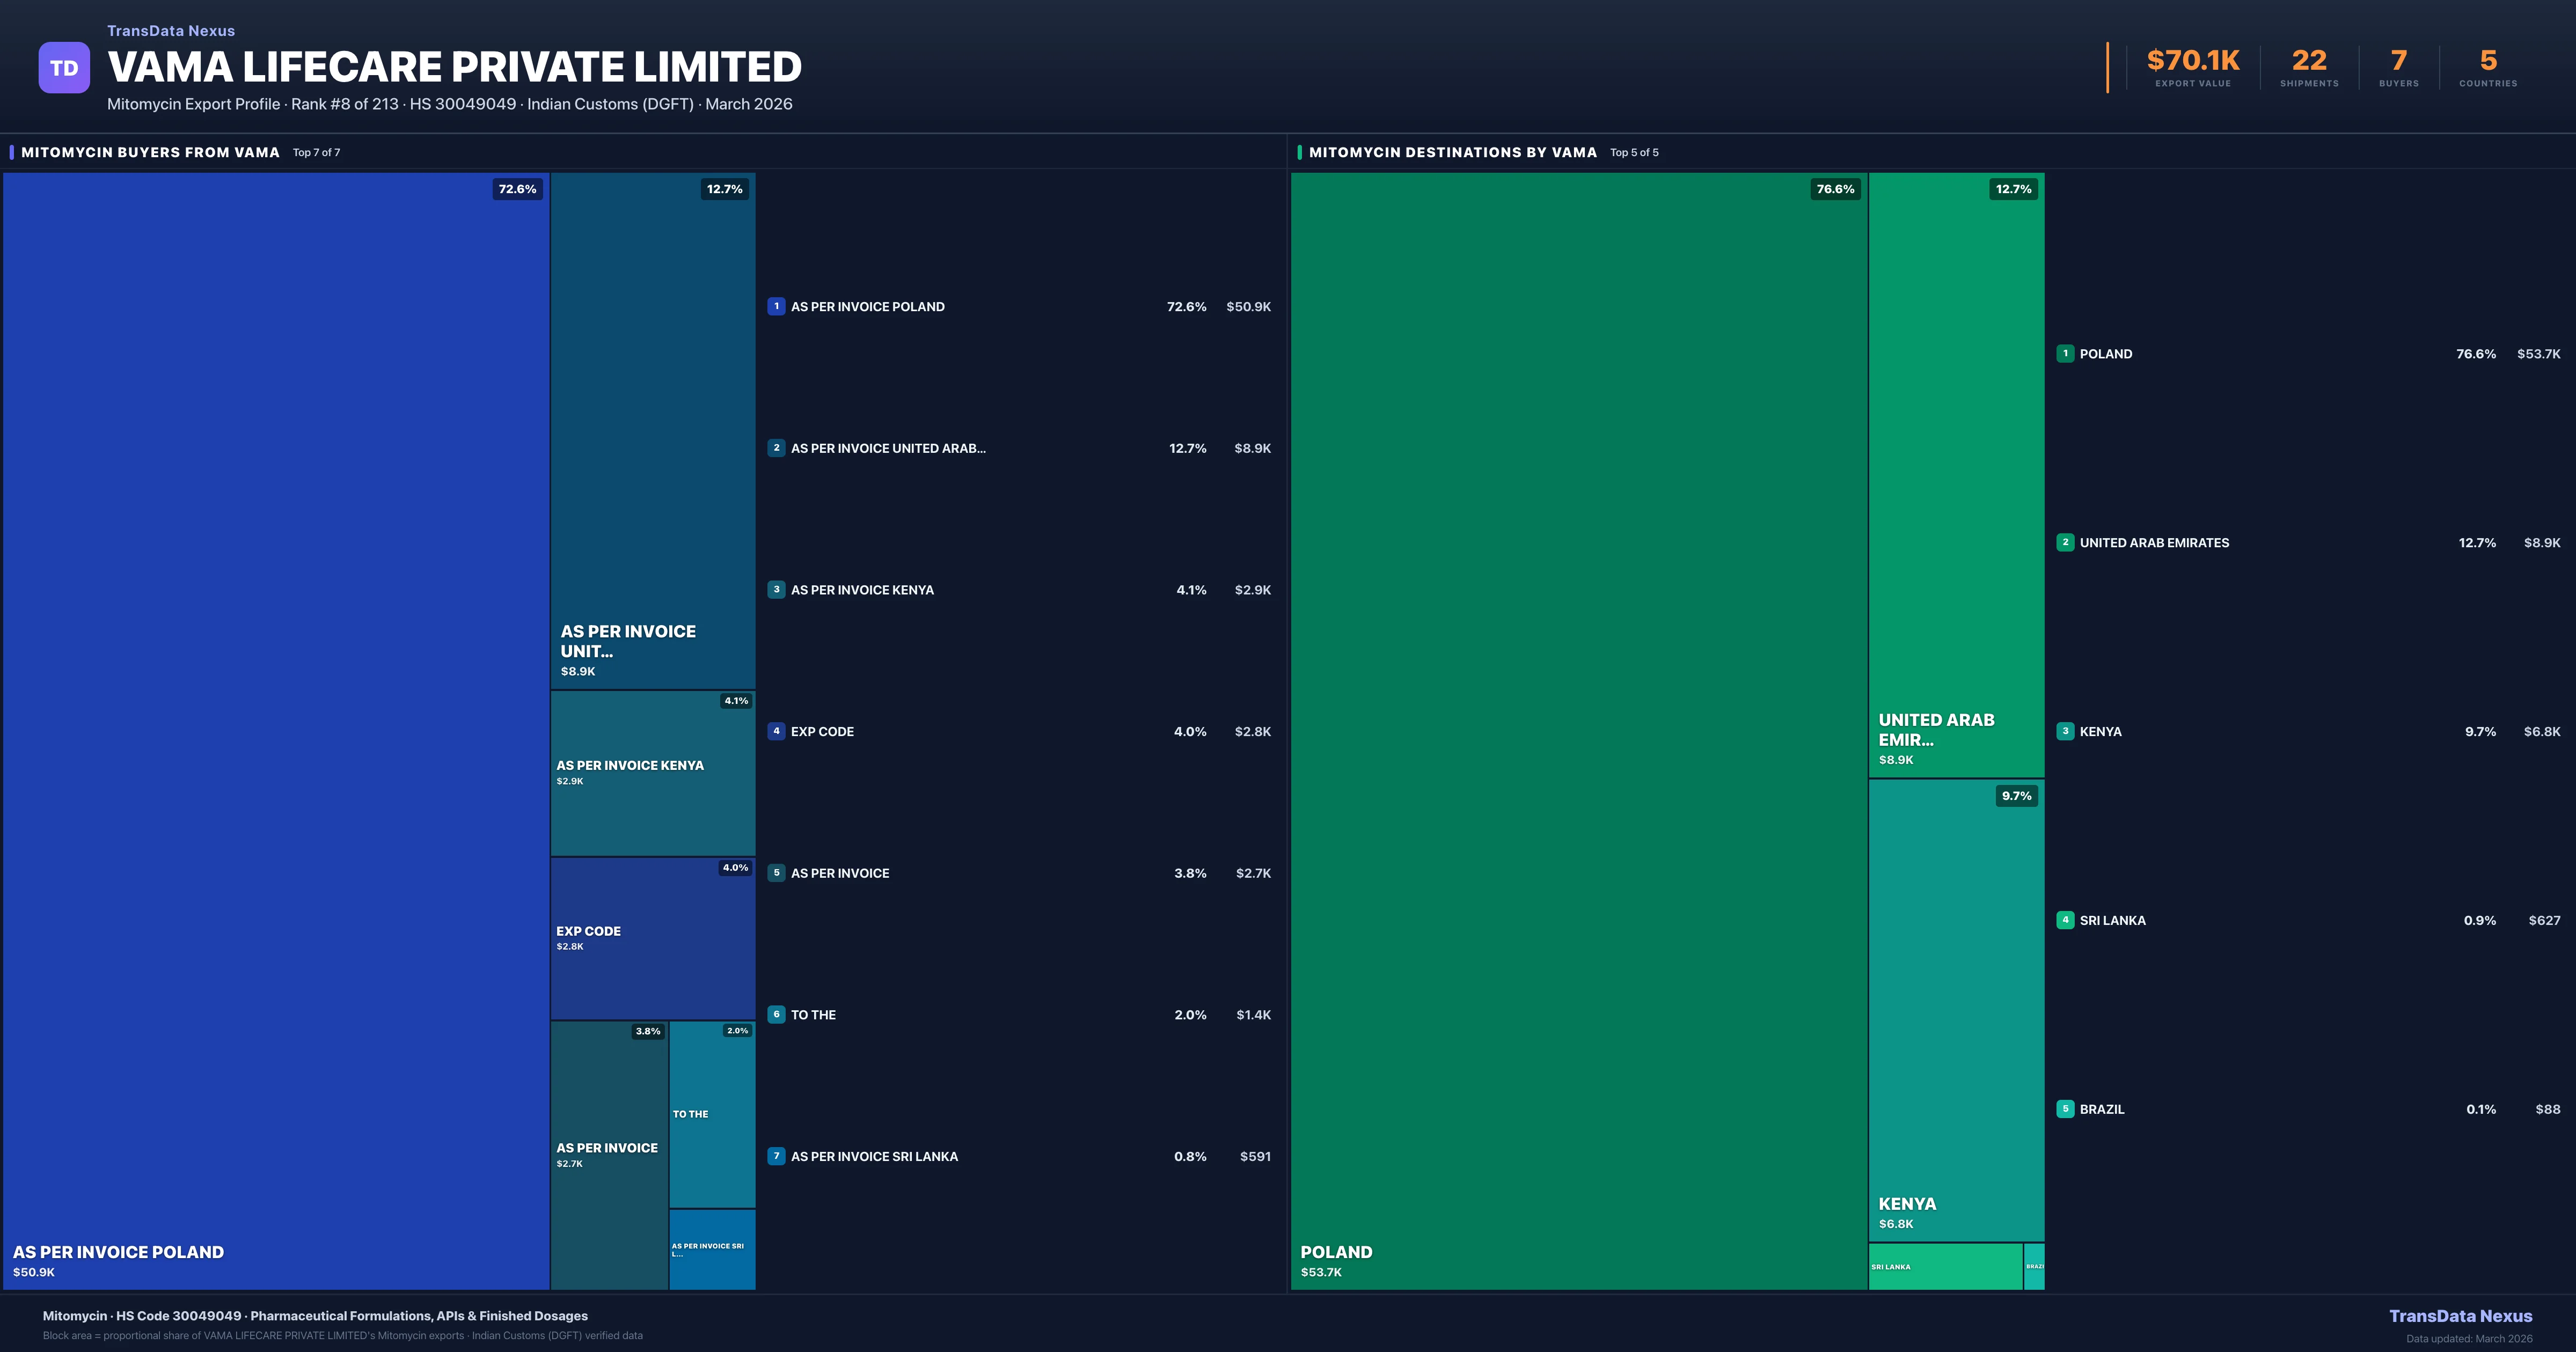Select the large AS PER INVOICE POLAND treemap block
This screenshot has width=2576, height=1352.
point(276,730)
